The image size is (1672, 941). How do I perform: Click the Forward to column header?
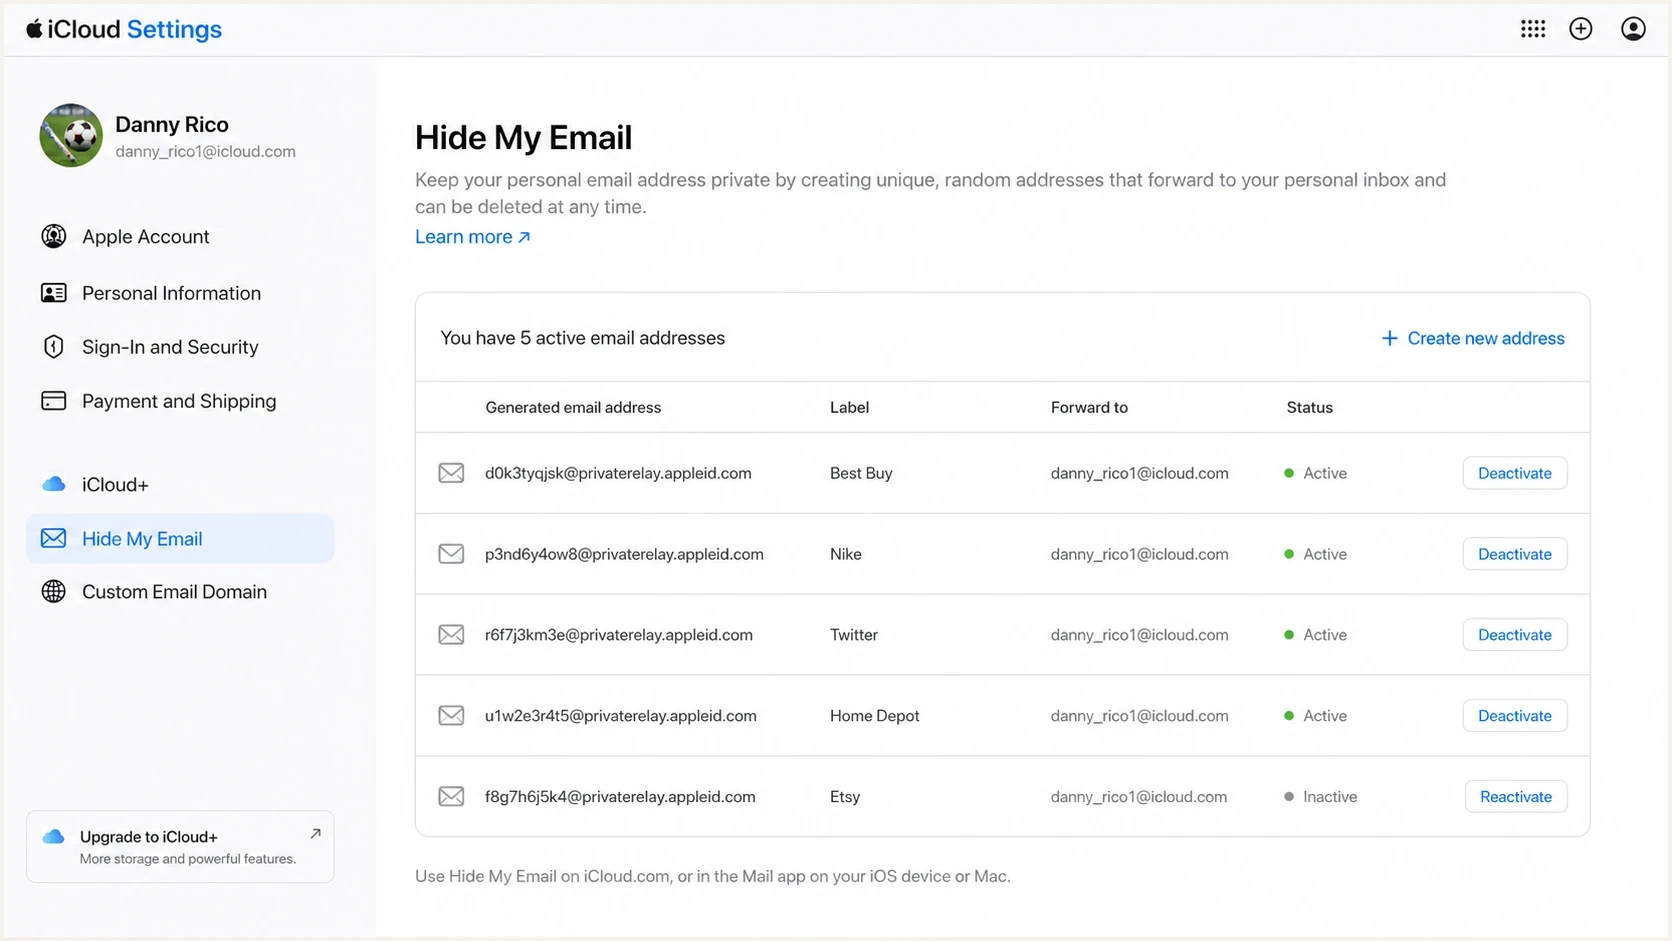pyautogui.click(x=1089, y=407)
